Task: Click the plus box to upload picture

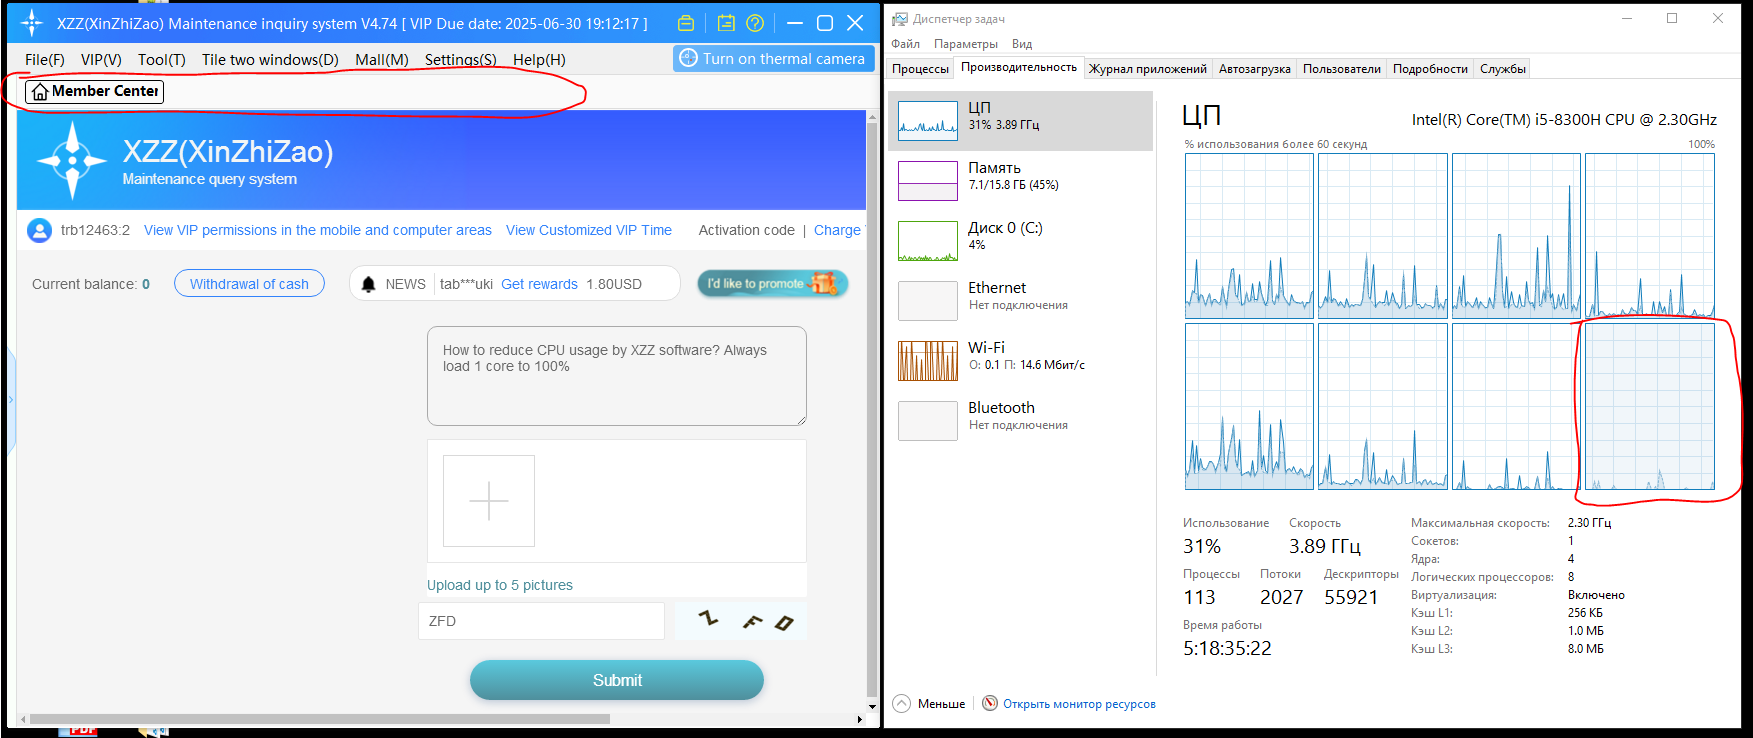Action: pos(489,501)
